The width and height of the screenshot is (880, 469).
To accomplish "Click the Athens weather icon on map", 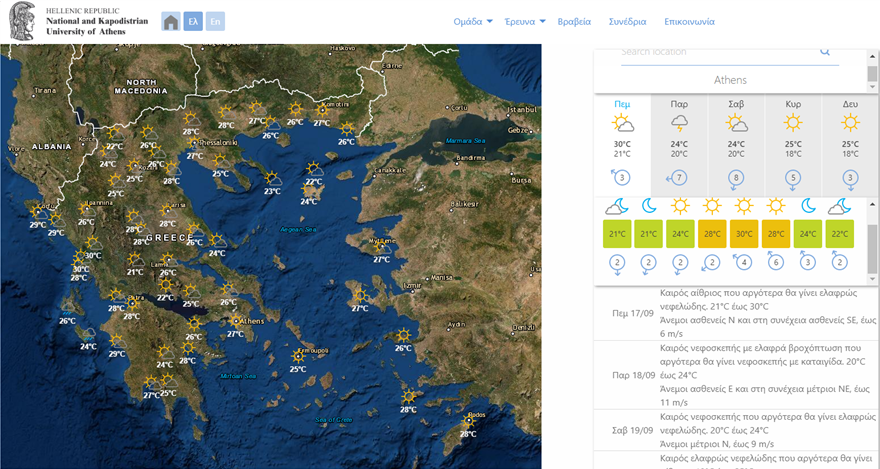I will tap(234, 322).
